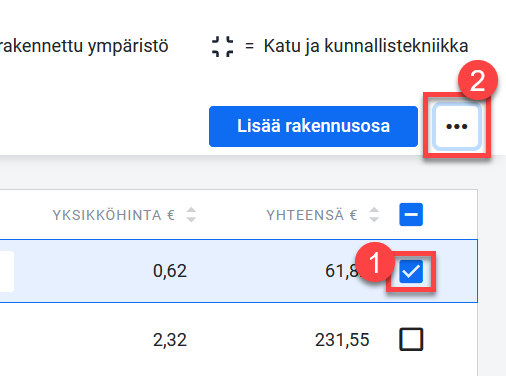Click the Katu ja kunnallistekniikka legend text

tap(366, 46)
